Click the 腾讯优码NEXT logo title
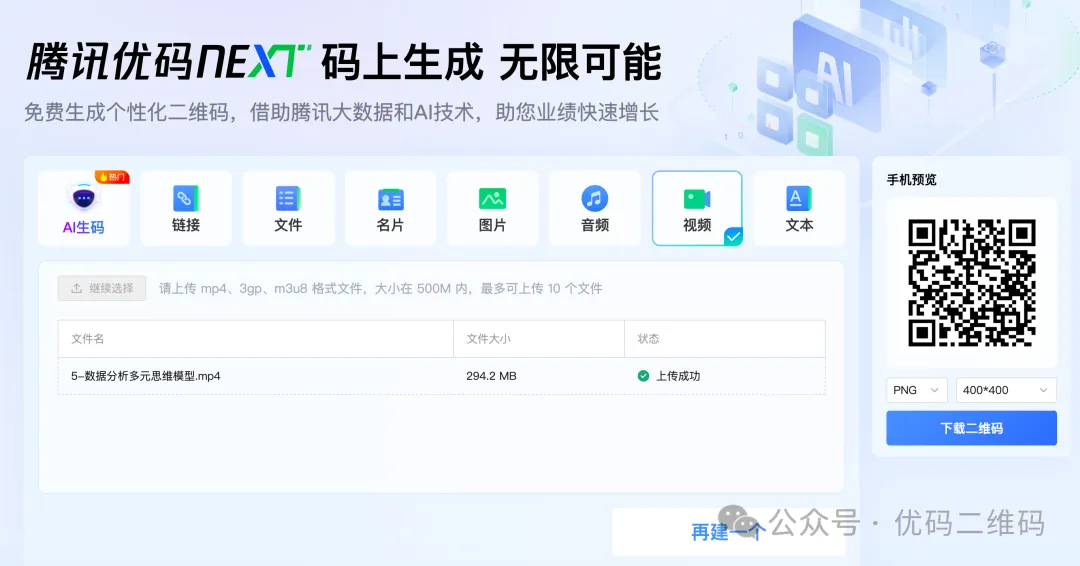The width and height of the screenshot is (1080, 566). 169,62
